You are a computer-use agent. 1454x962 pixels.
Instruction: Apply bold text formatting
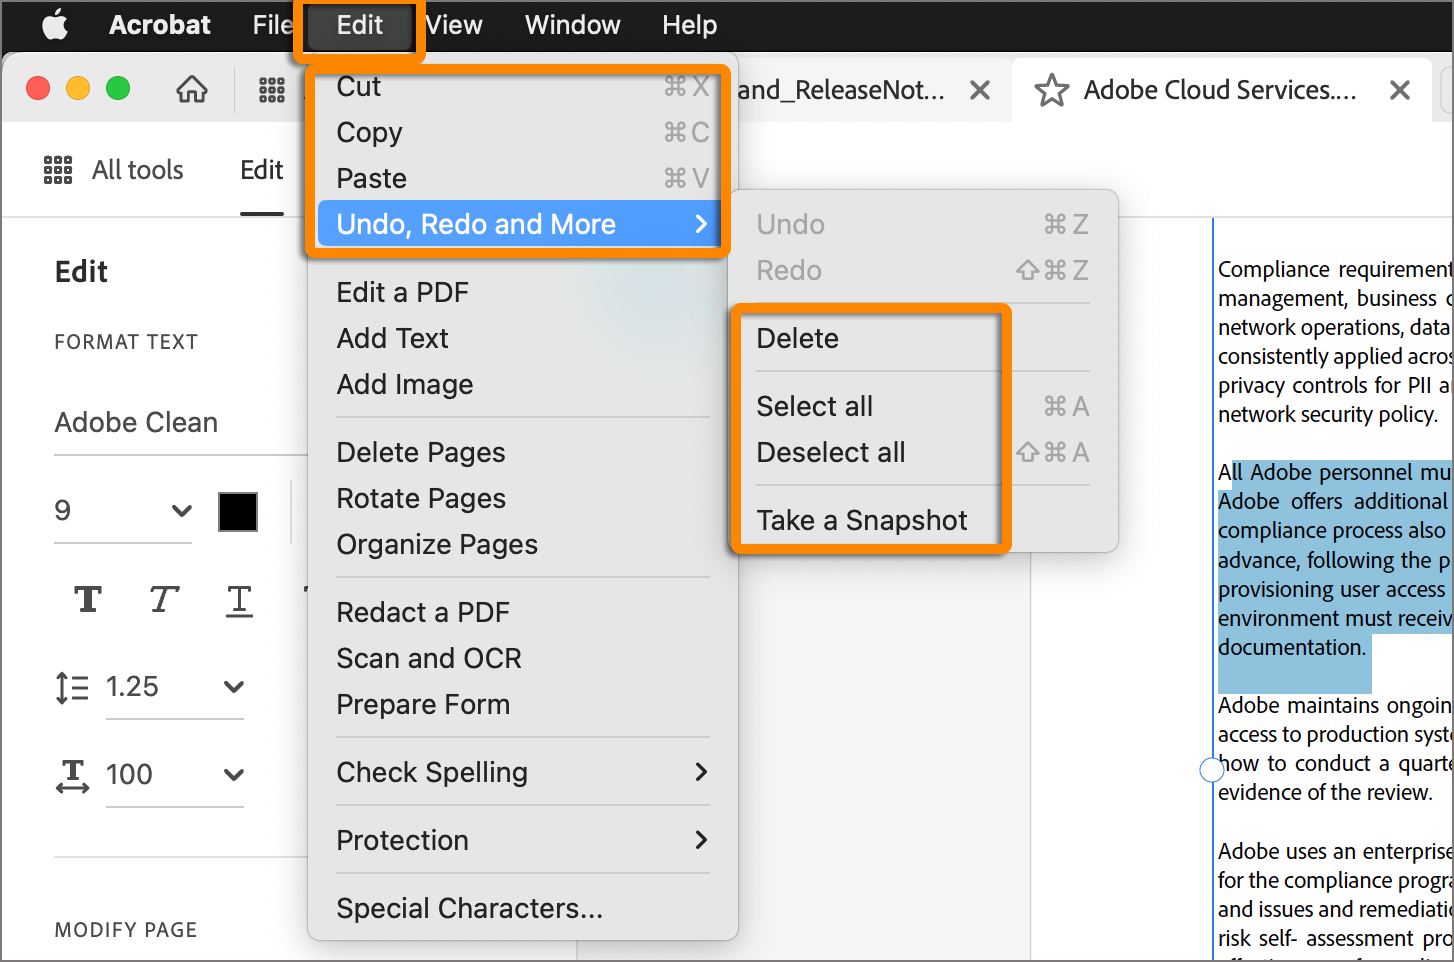88,599
